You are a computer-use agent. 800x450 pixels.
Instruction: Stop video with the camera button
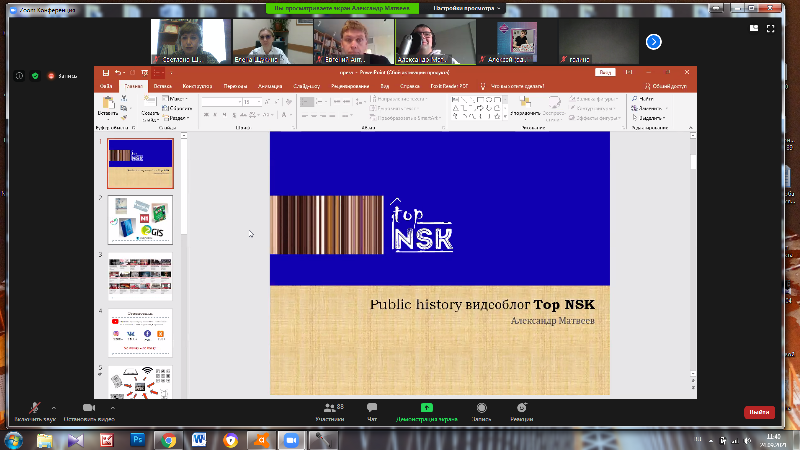click(x=89, y=412)
